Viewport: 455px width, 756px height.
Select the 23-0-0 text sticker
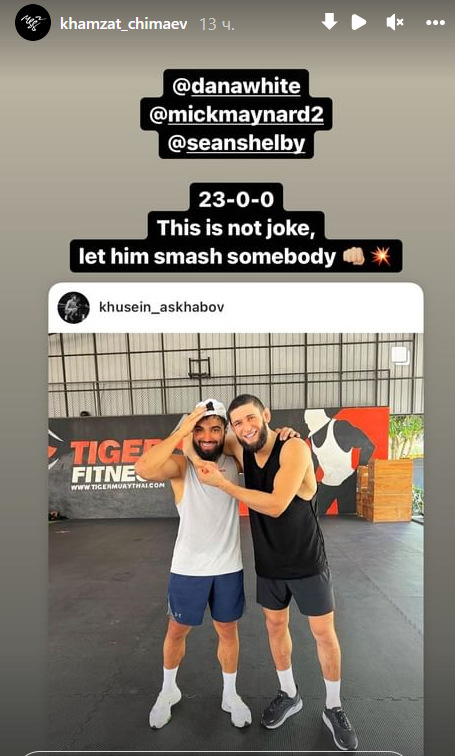(x=236, y=199)
